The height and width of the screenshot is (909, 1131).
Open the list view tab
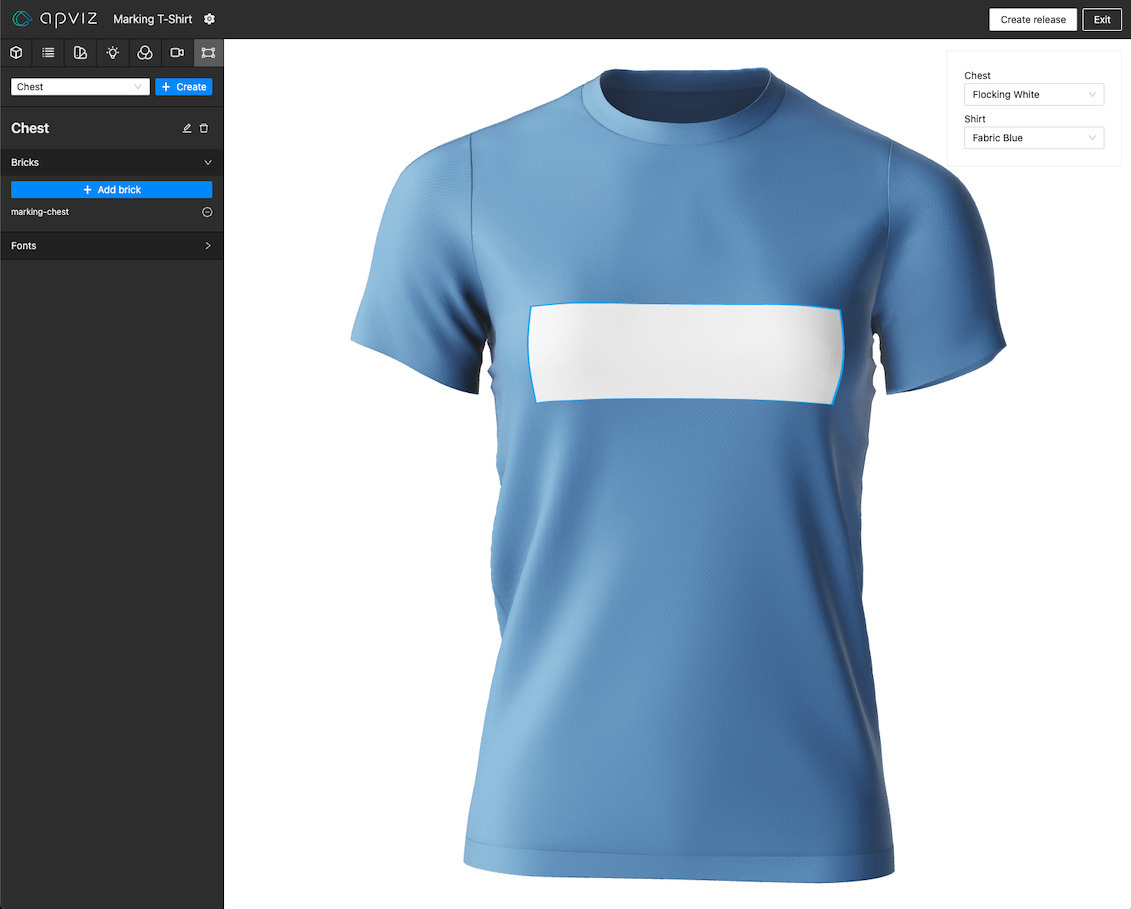point(48,53)
